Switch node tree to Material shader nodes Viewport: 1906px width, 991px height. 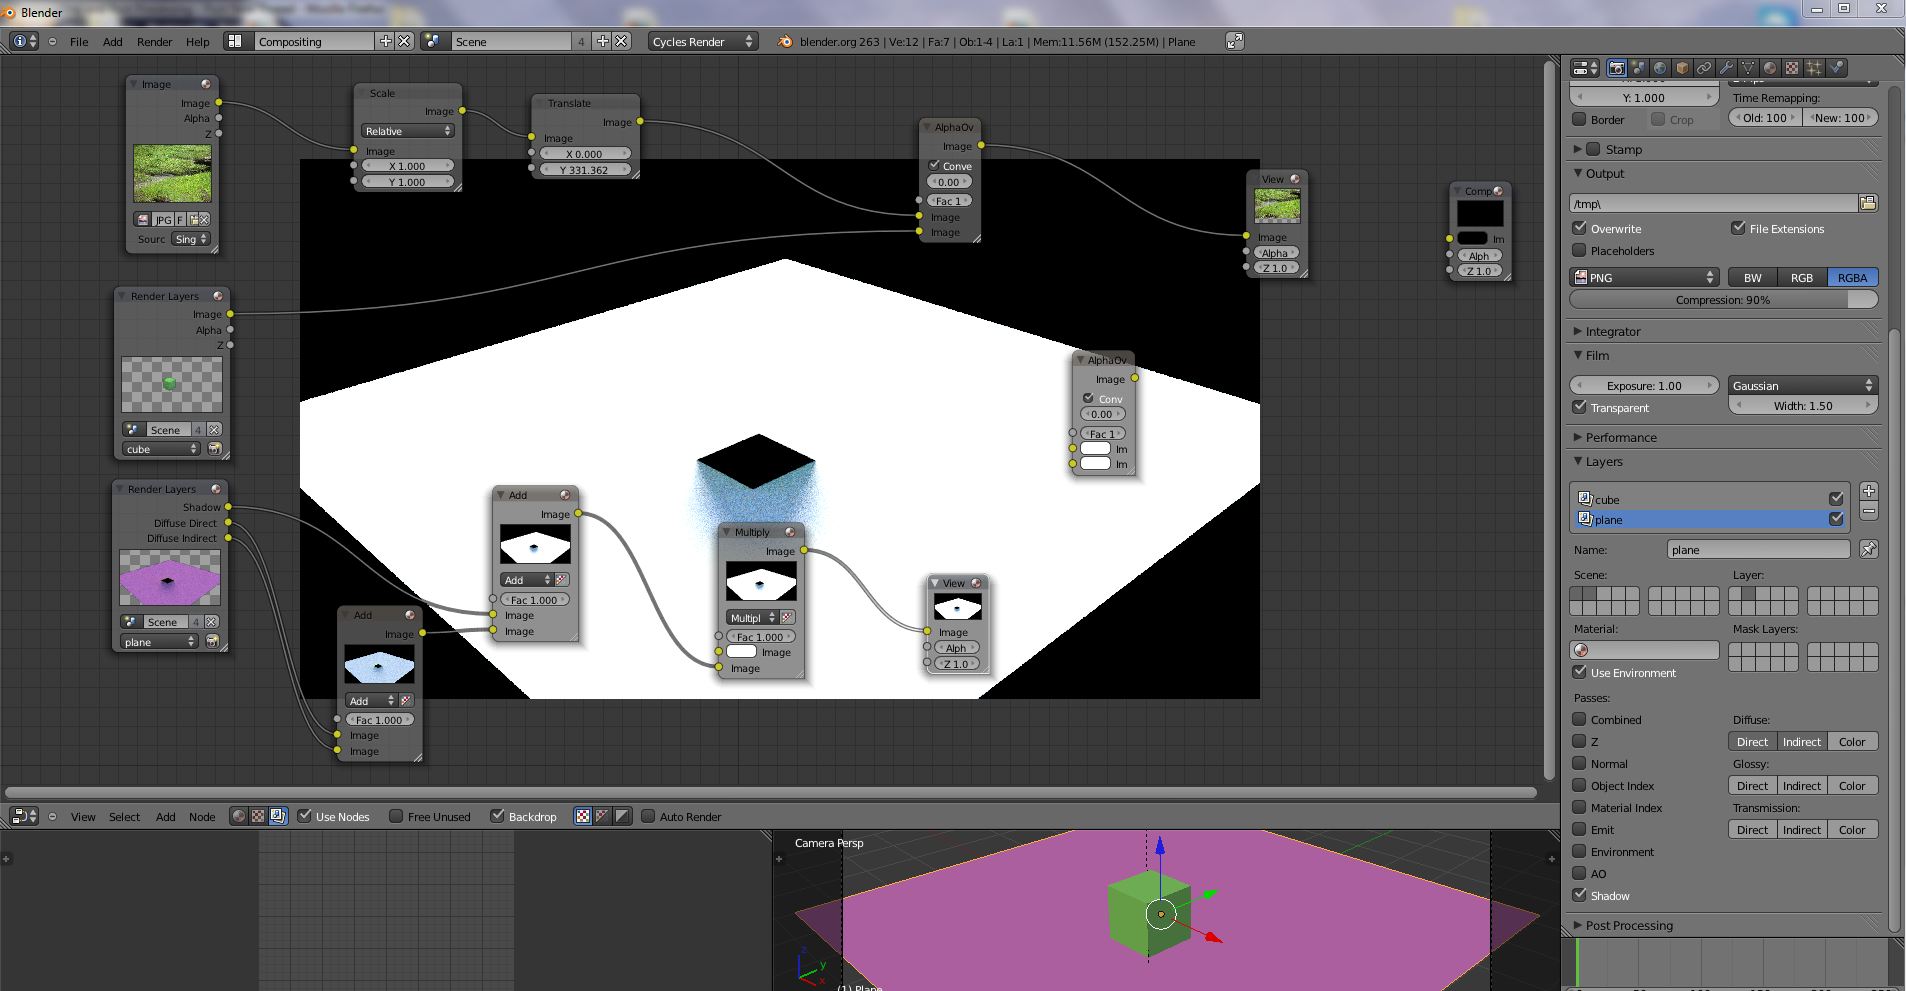(x=238, y=816)
